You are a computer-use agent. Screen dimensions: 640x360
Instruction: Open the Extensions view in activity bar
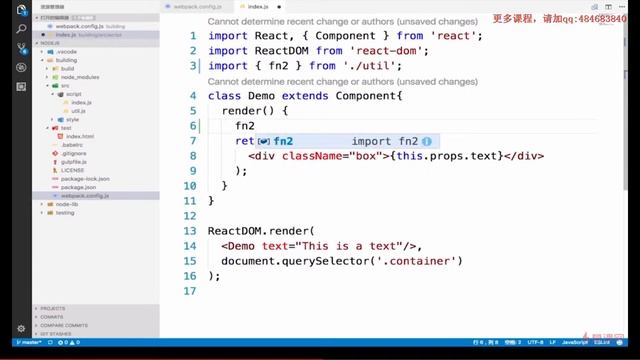[x=21, y=87]
